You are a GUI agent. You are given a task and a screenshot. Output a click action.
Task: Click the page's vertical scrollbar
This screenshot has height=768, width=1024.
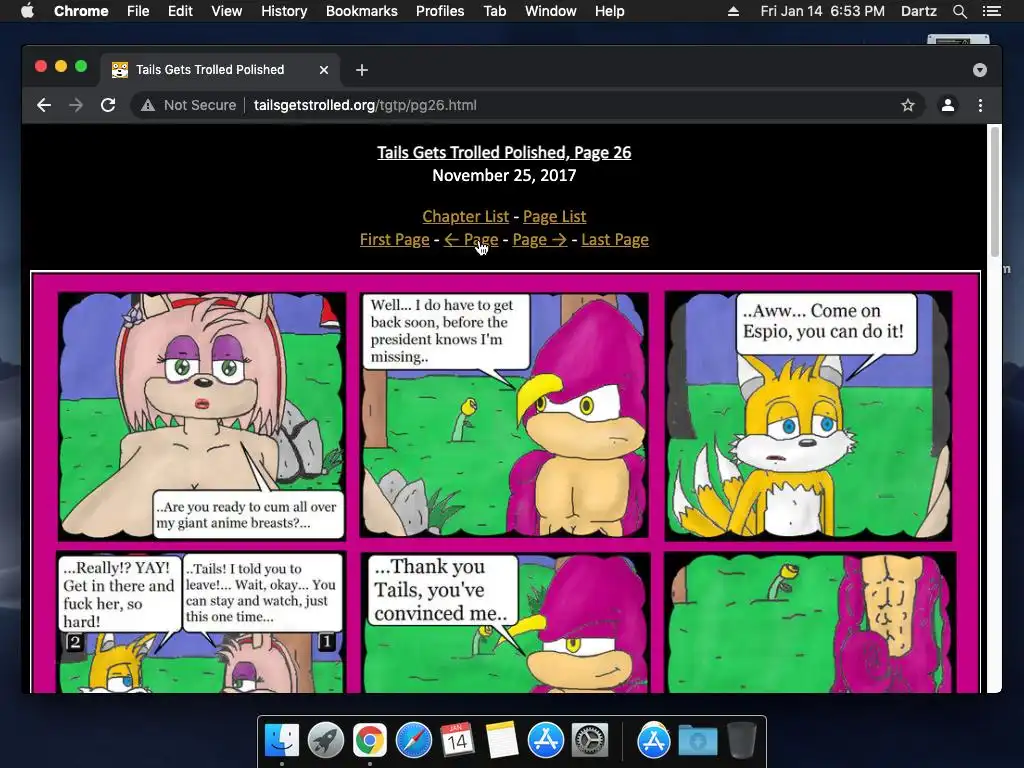point(995,192)
